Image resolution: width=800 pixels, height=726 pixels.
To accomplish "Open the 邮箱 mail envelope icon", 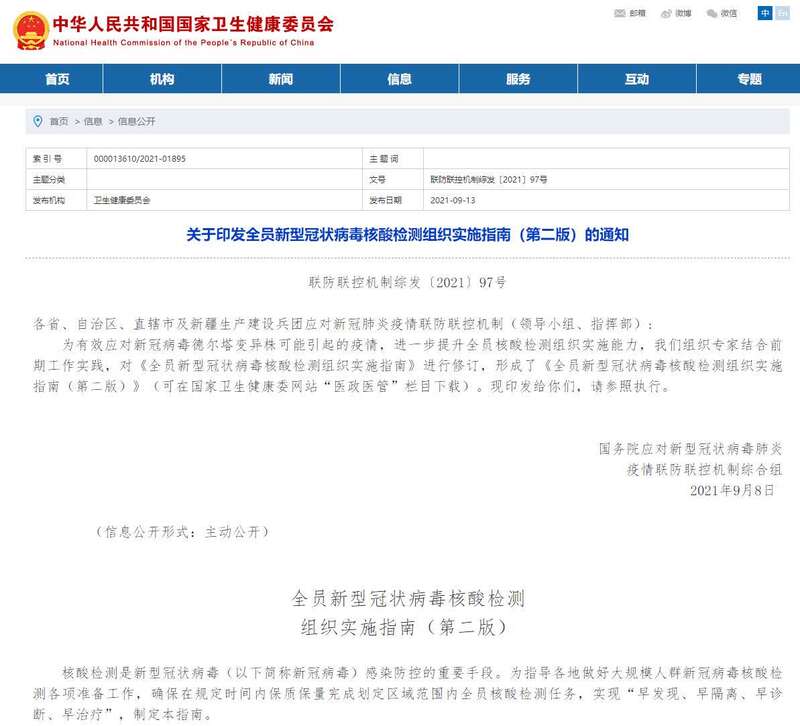I will [620, 13].
